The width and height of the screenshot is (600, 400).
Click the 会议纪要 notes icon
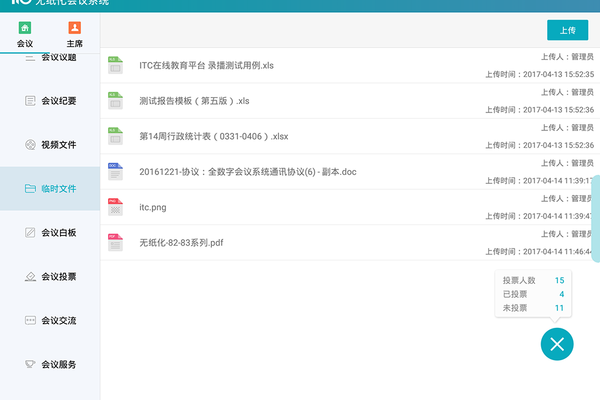31,101
